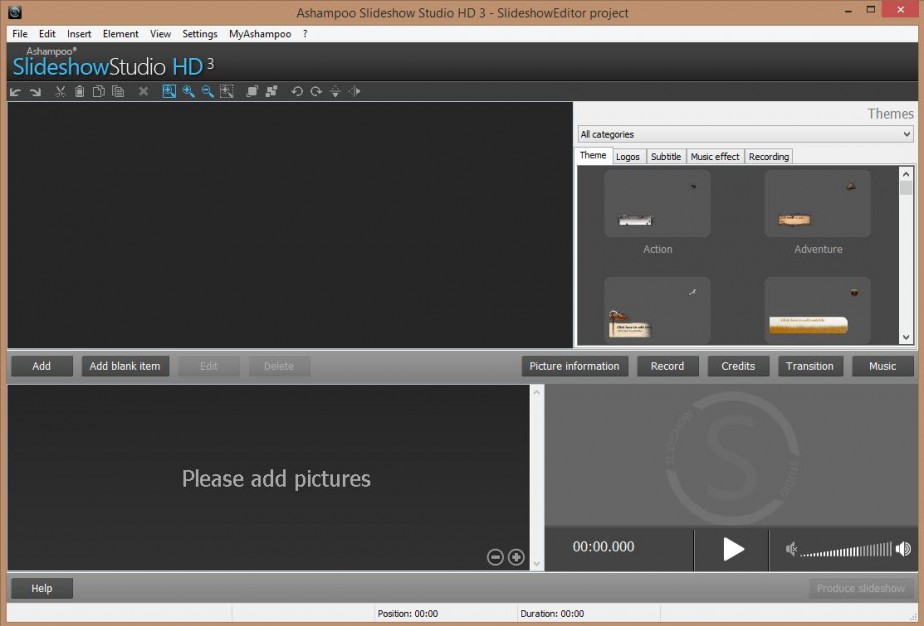The image size is (924, 626).
Task: Click the redo arrow in the toolbar
Action: click(x=35, y=92)
